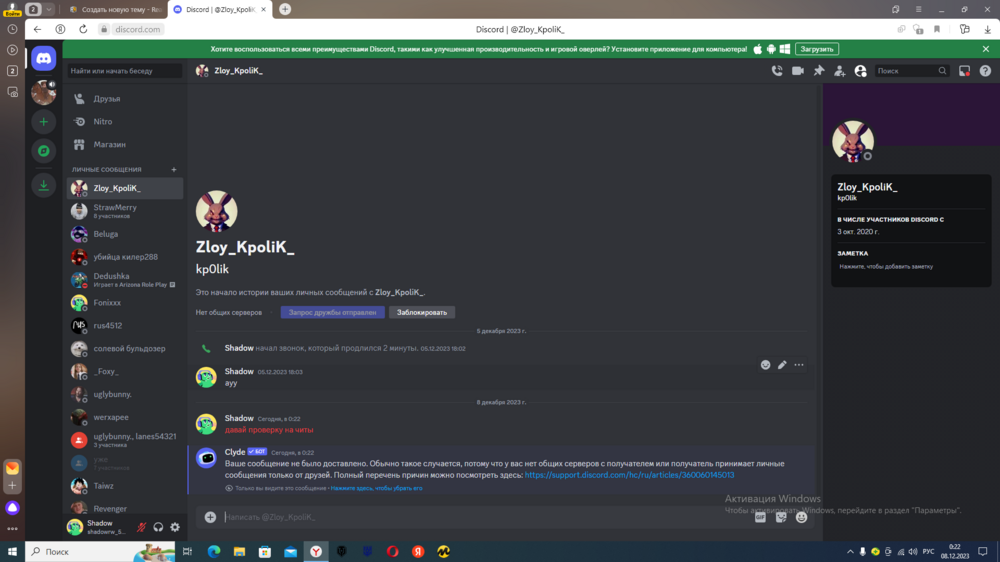Click note field in profile panel
This screenshot has height=562, width=1000.
coord(911,267)
